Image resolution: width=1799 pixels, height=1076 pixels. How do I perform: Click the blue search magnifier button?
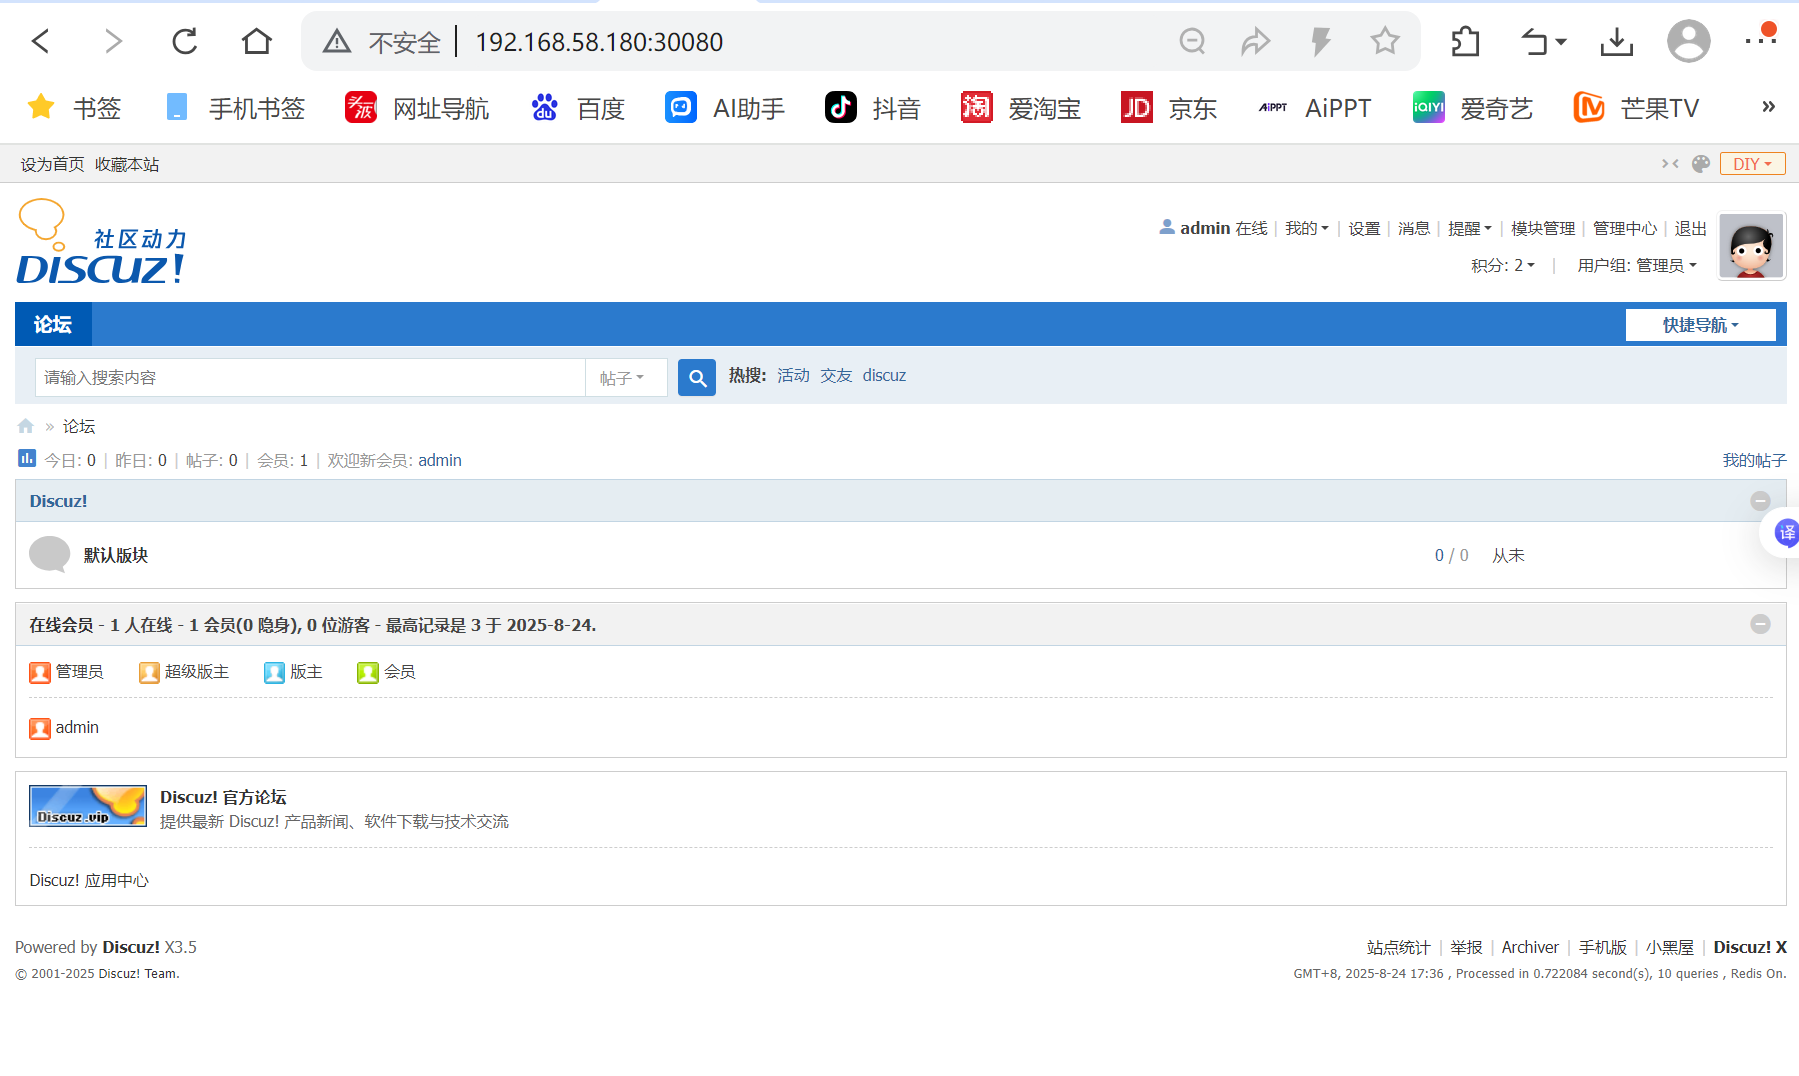pos(697,377)
